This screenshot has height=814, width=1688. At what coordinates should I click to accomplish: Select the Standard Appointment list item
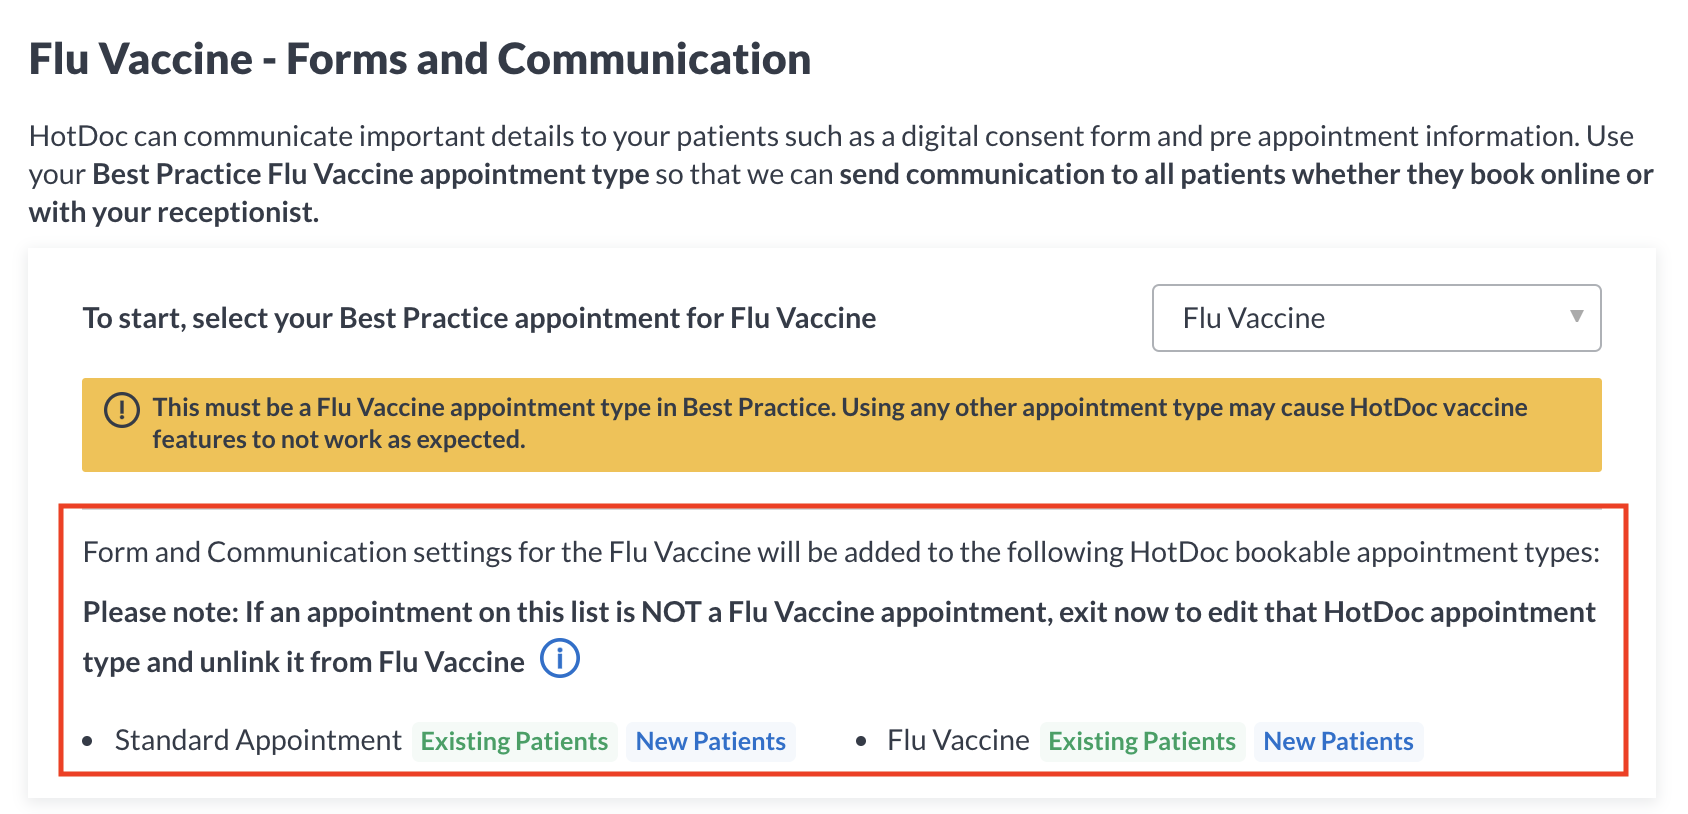(x=258, y=740)
